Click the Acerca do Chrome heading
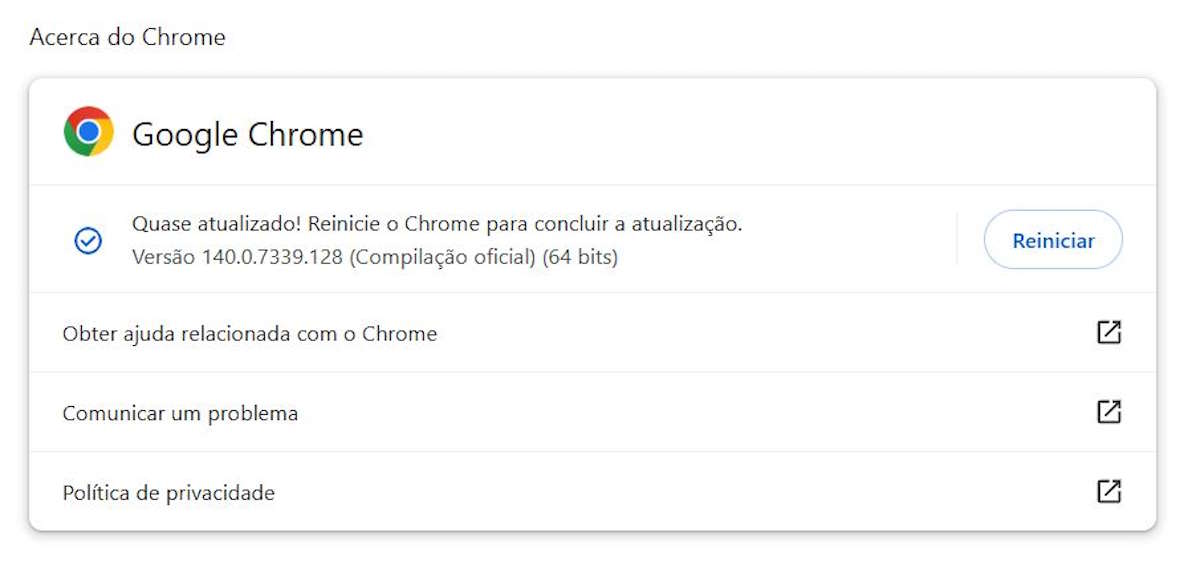Image resolution: width=1200 pixels, height=565 pixels. [127, 38]
